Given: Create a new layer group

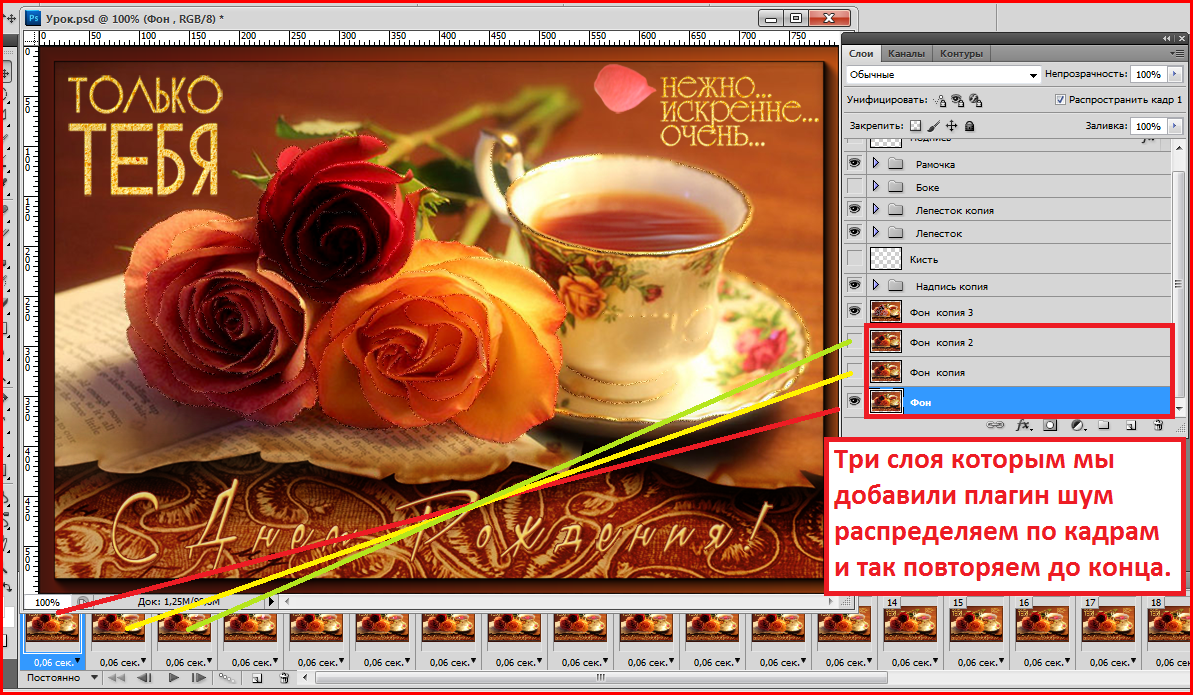Looking at the screenshot, I should [1104, 426].
